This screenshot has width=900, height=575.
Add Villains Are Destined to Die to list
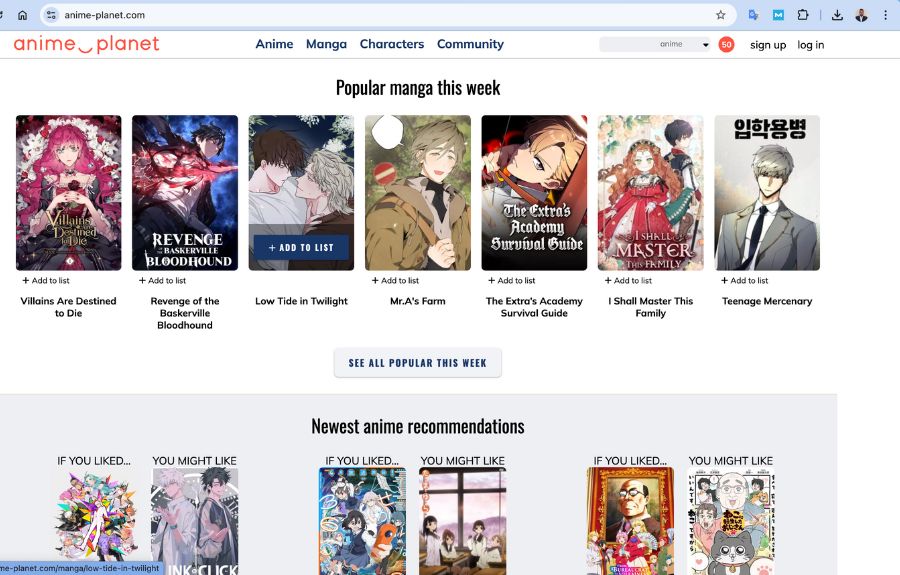(46, 281)
